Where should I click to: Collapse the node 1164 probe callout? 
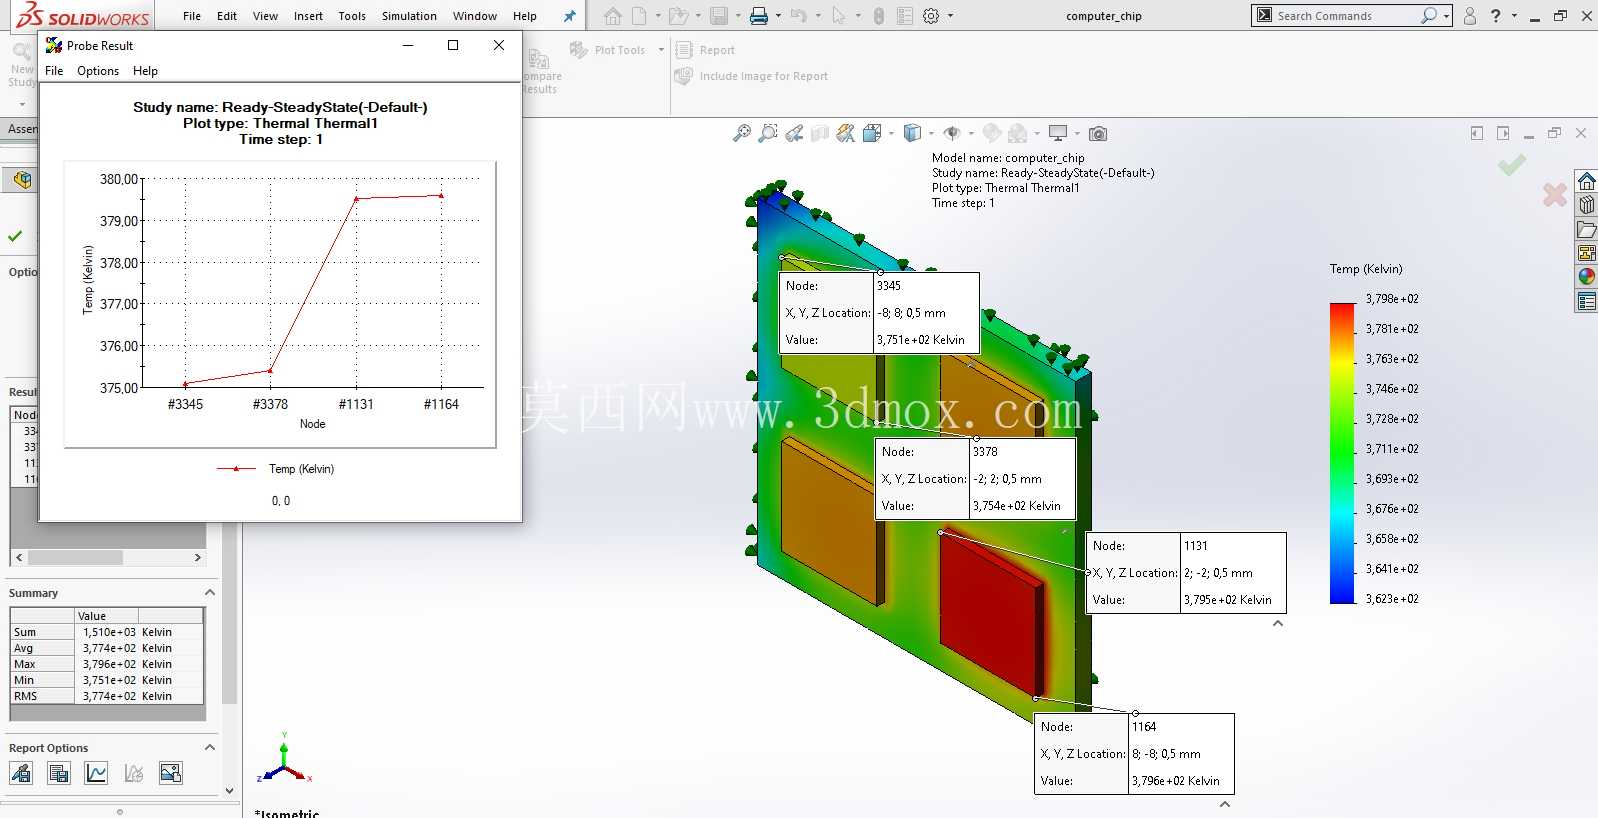point(1225,804)
